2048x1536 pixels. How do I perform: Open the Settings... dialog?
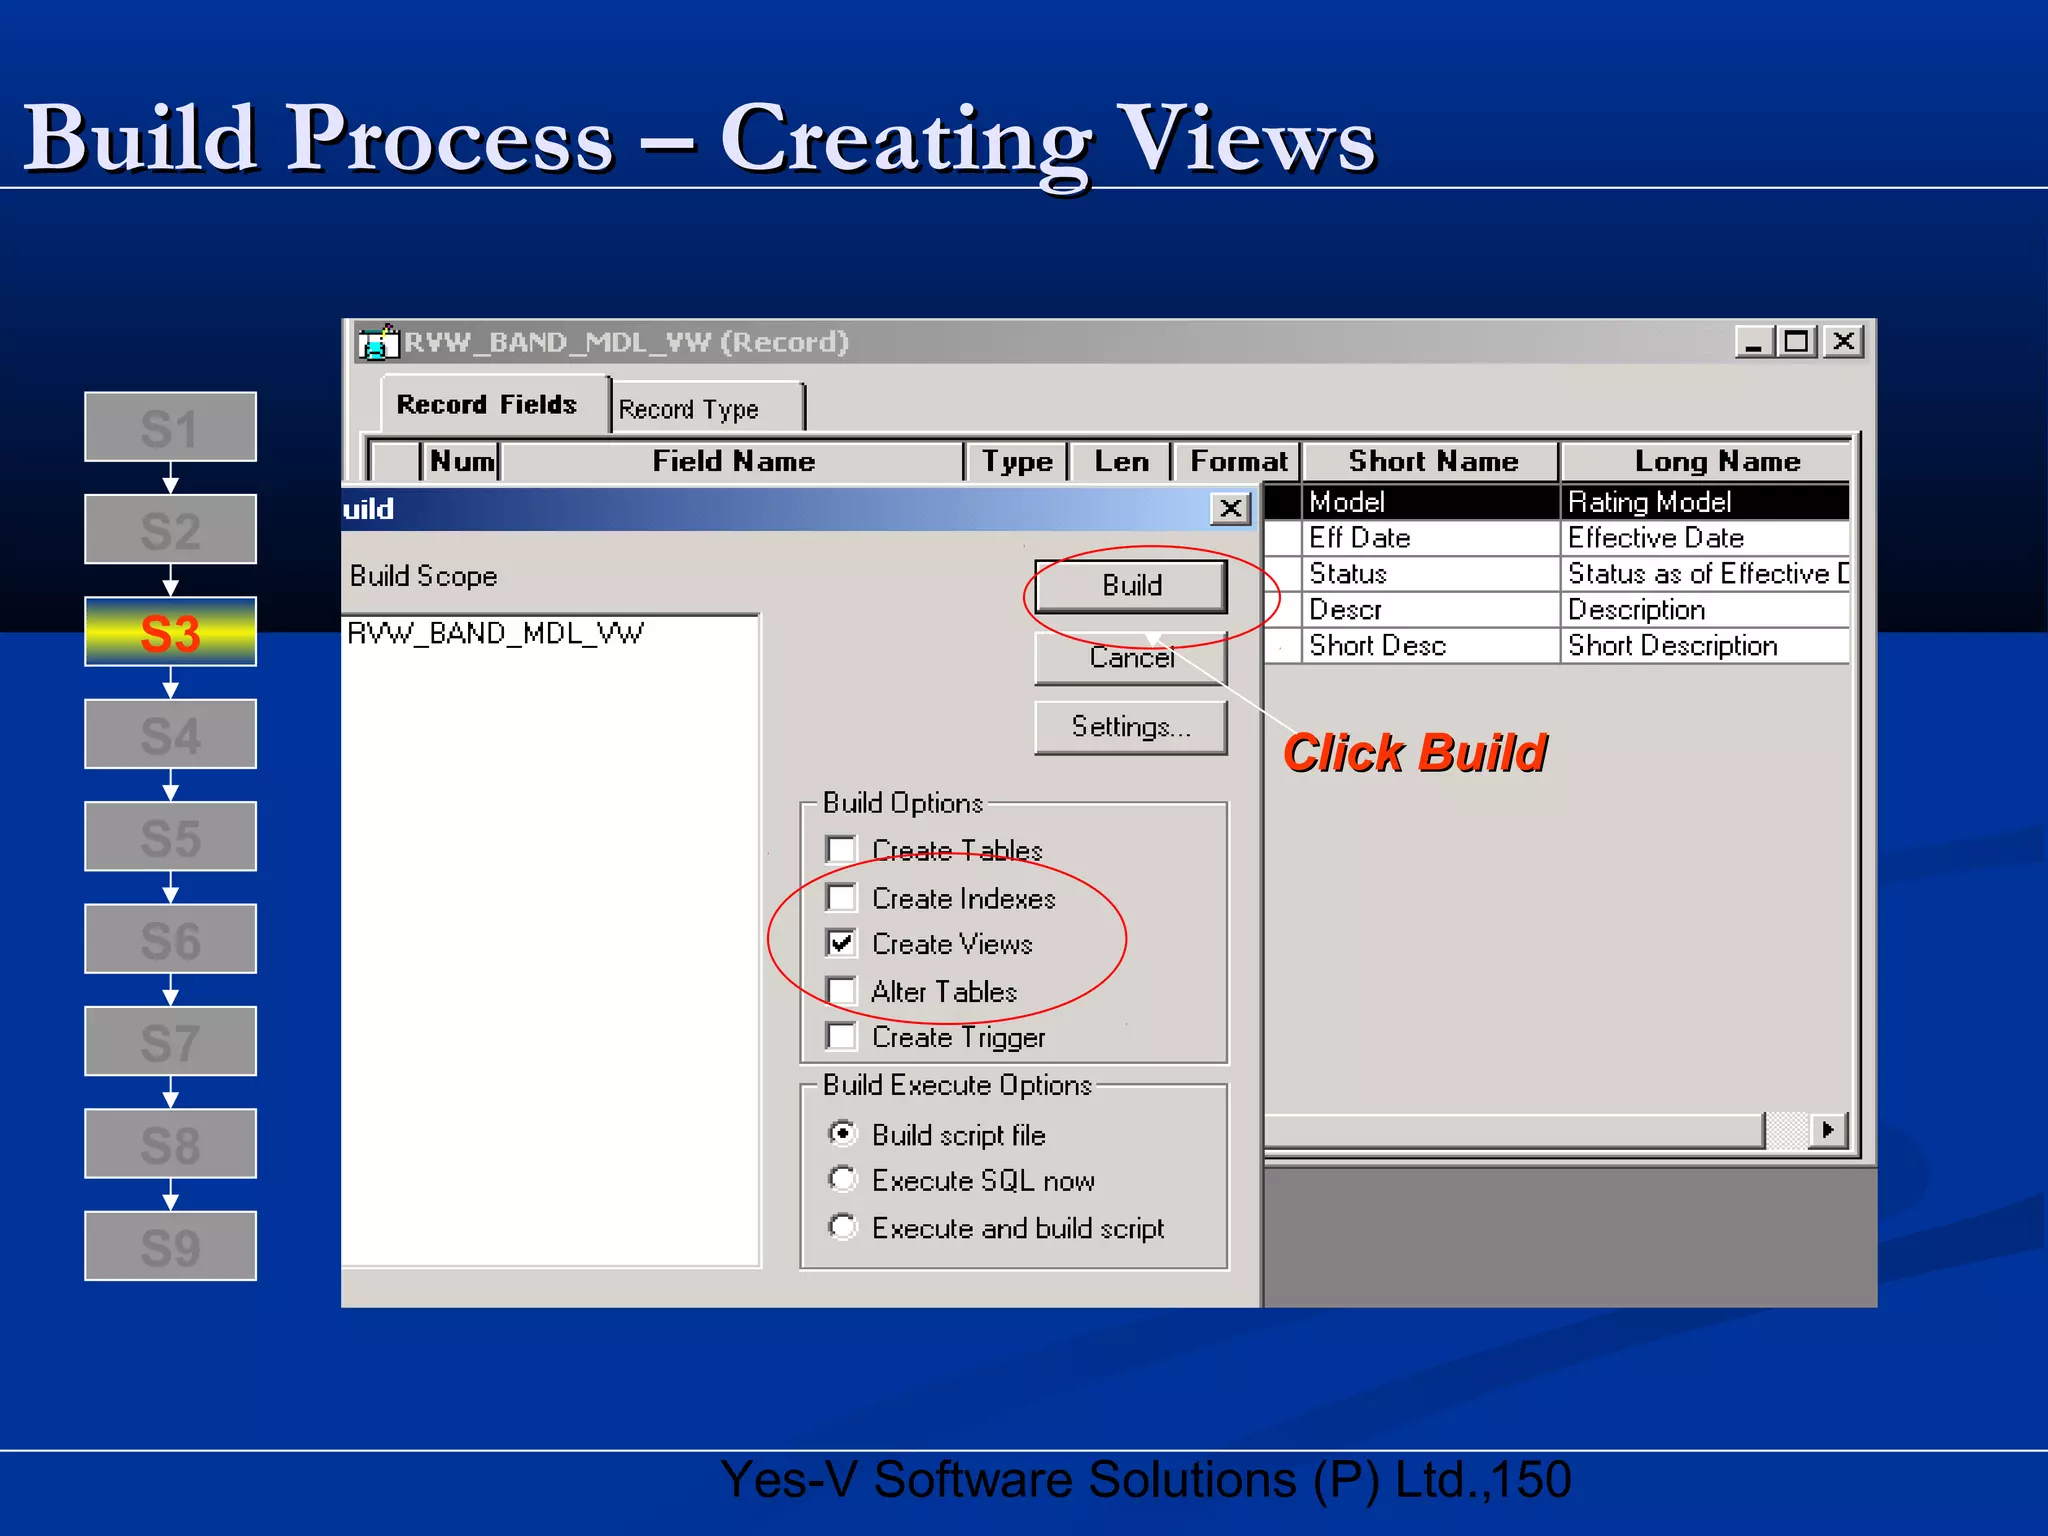pyautogui.click(x=1131, y=727)
